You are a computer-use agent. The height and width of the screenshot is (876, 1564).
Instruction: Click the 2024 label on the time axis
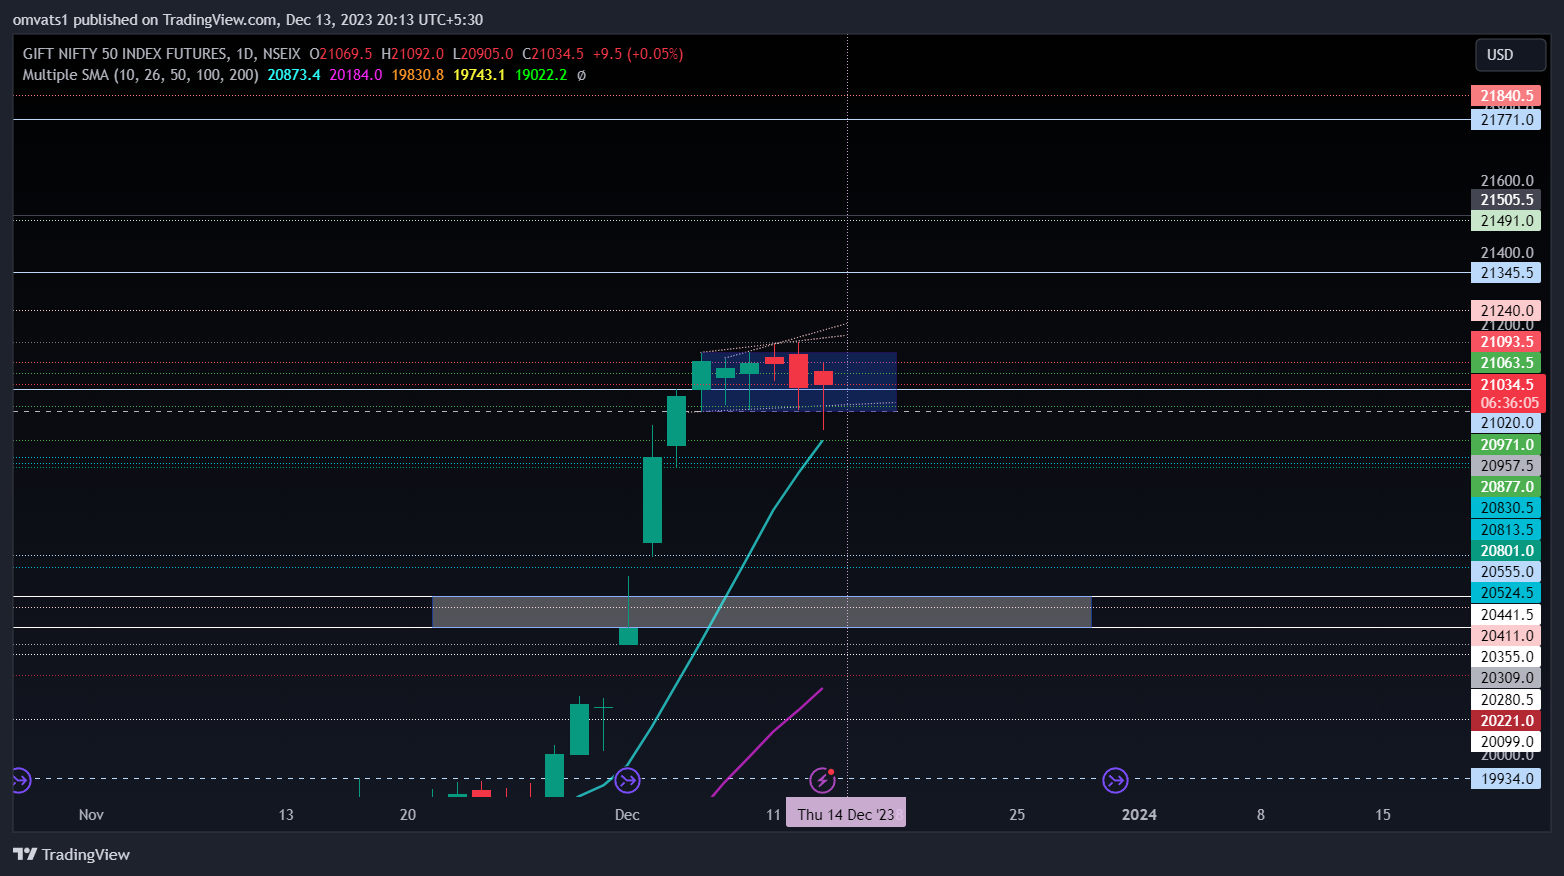1139,815
